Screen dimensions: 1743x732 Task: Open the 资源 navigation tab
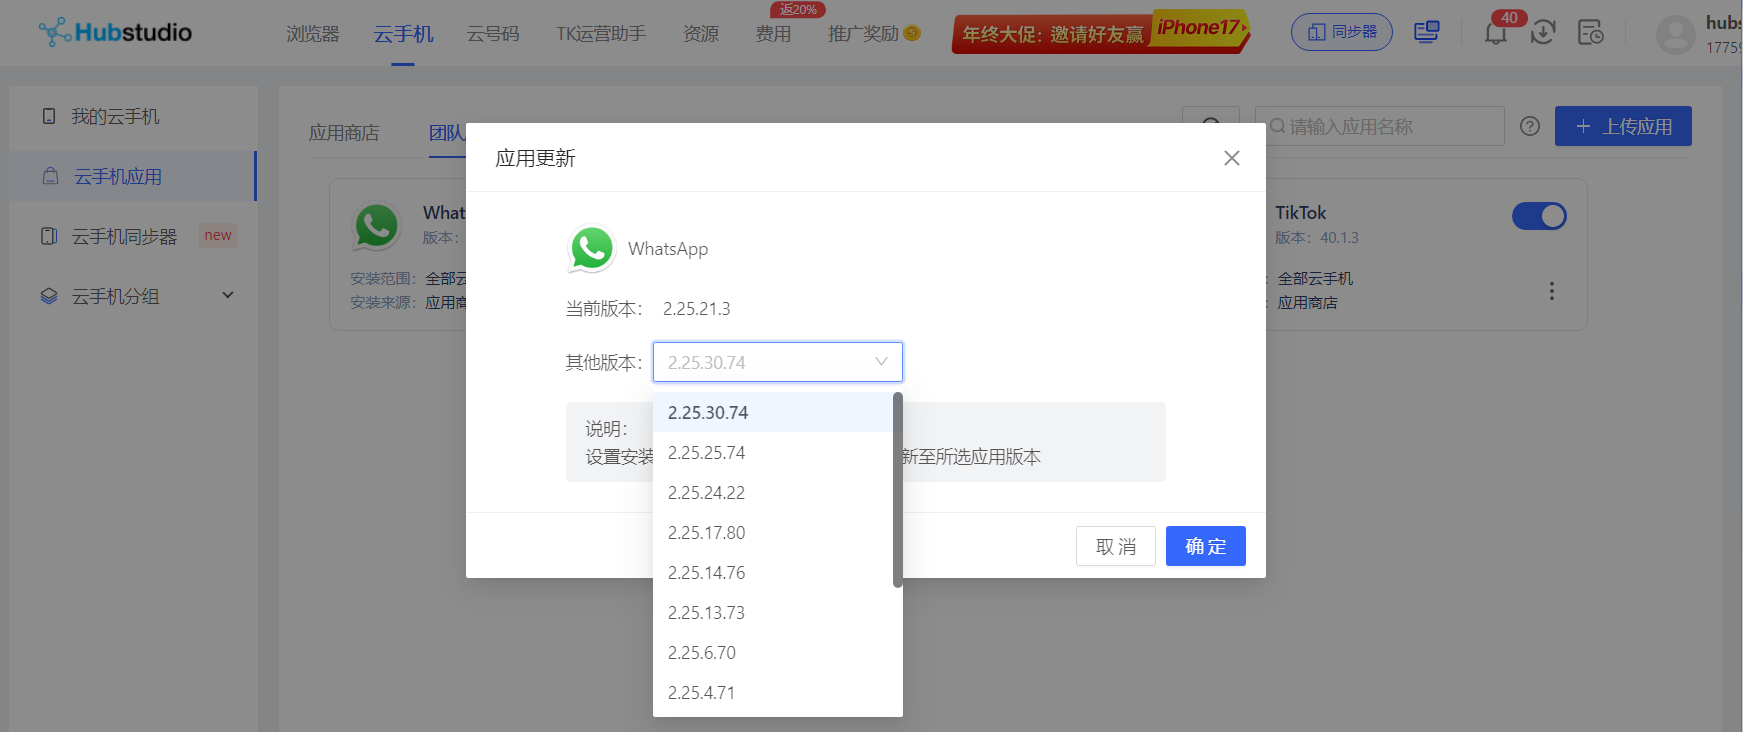coord(701,34)
